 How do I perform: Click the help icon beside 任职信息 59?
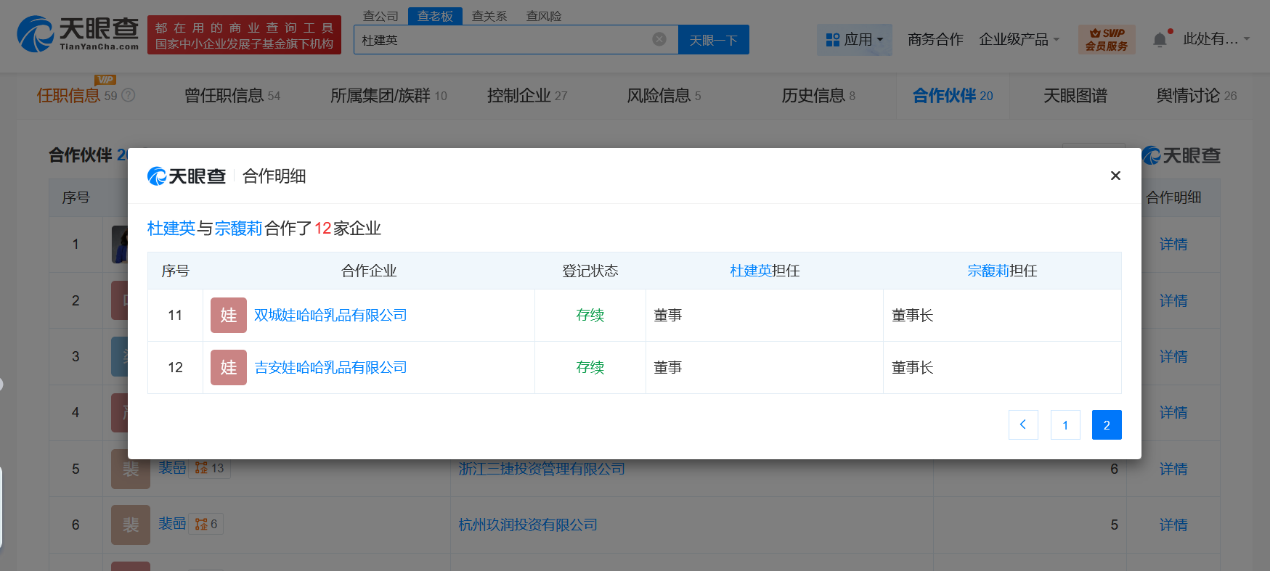[128, 96]
